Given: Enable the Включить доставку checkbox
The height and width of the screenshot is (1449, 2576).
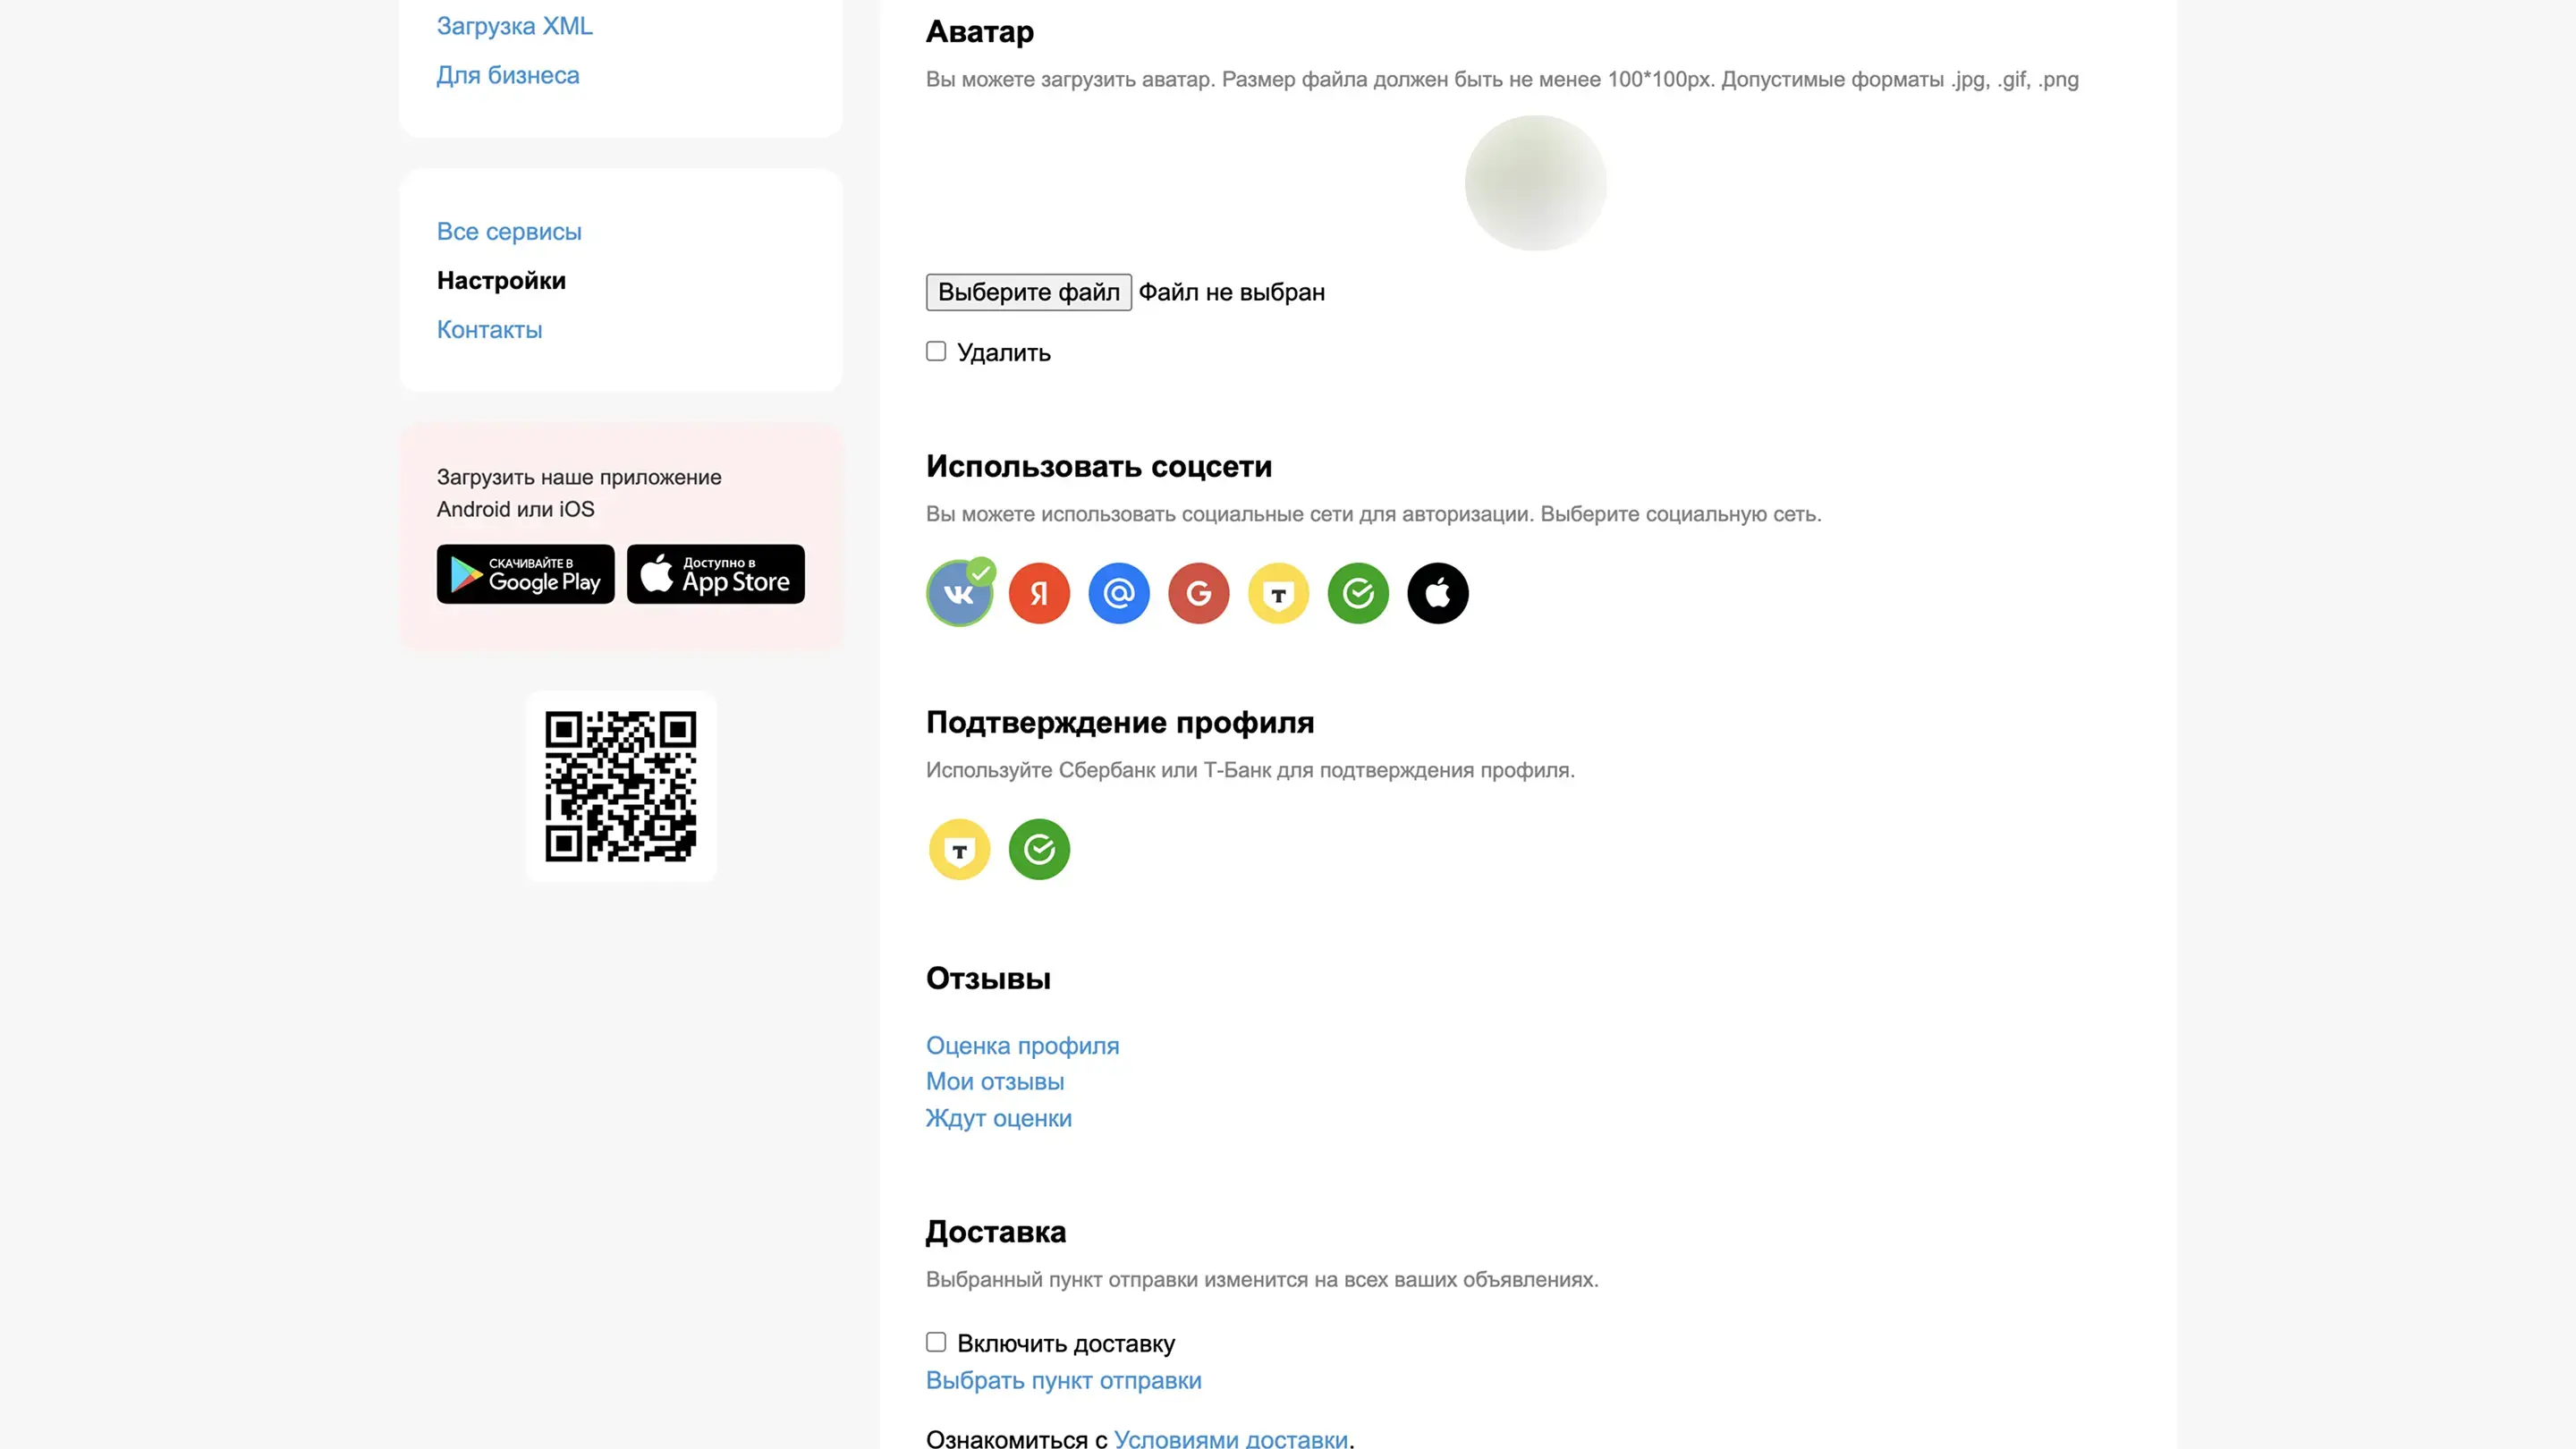Looking at the screenshot, I should tap(936, 1342).
